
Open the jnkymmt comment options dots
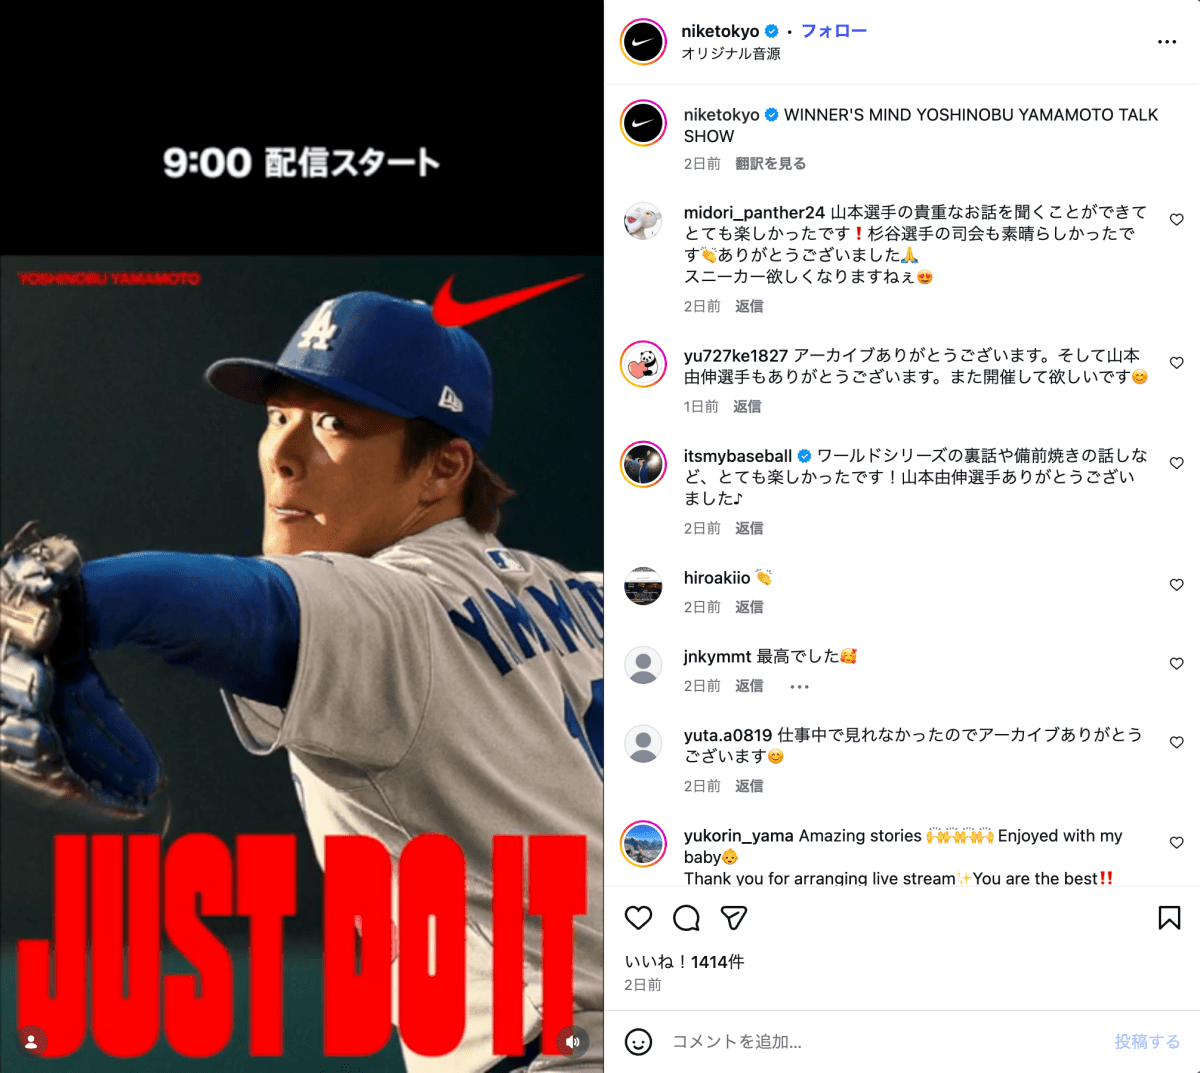[799, 687]
